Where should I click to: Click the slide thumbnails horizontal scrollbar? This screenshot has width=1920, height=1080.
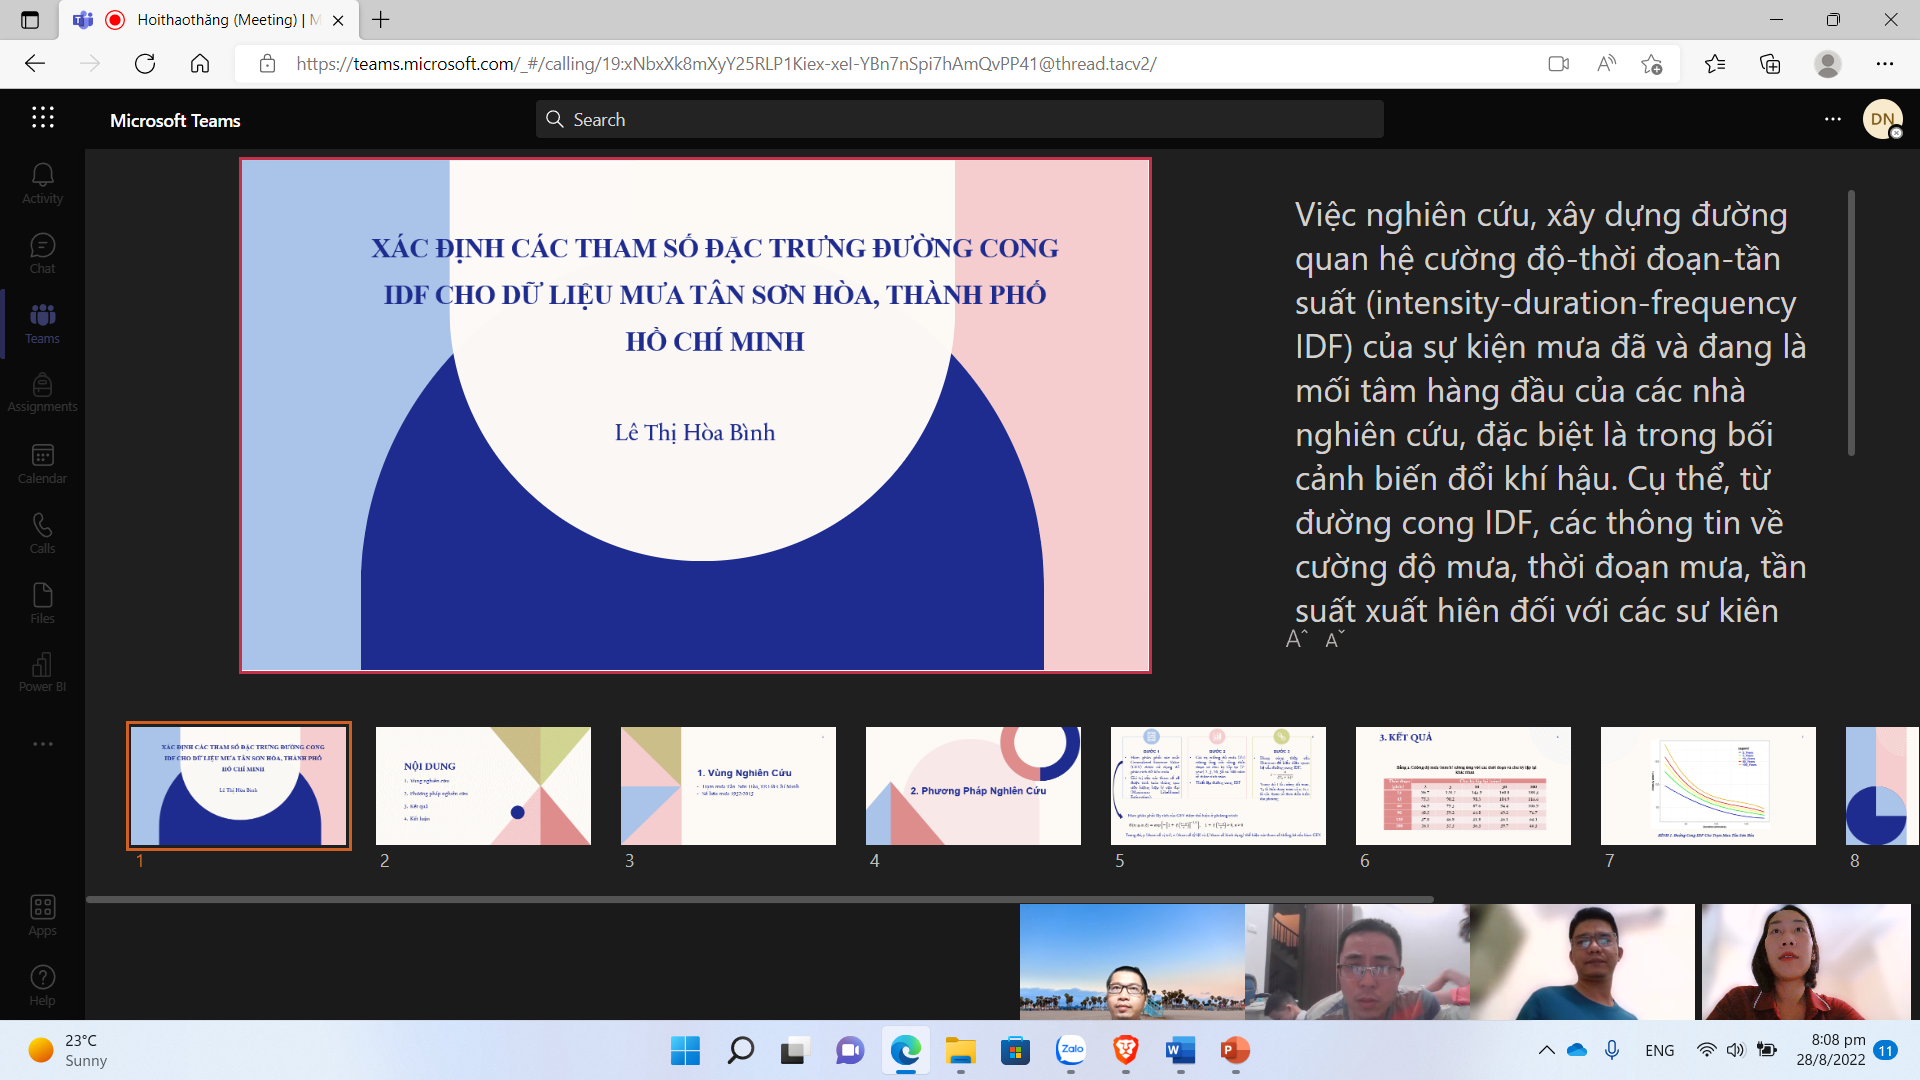click(760, 899)
